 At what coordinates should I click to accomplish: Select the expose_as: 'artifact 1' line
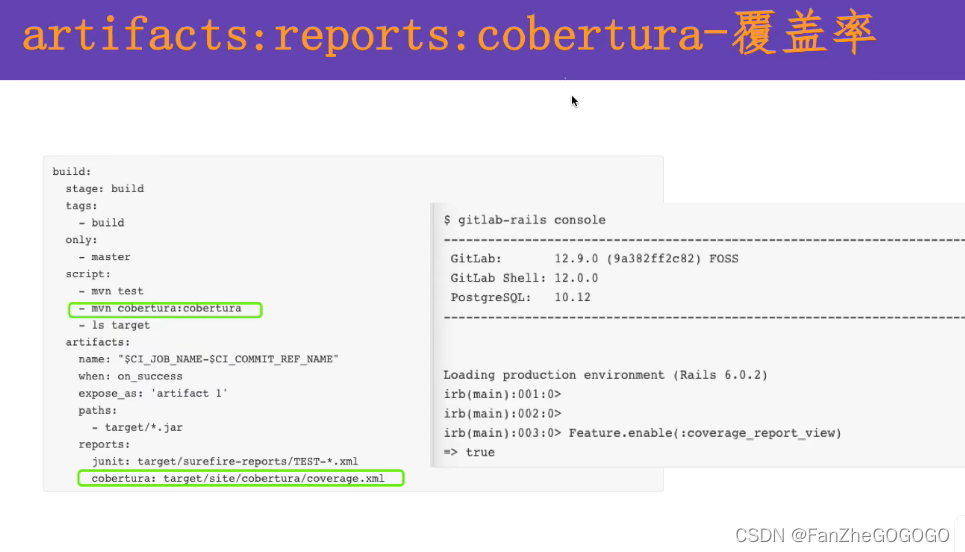tap(153, 394)
